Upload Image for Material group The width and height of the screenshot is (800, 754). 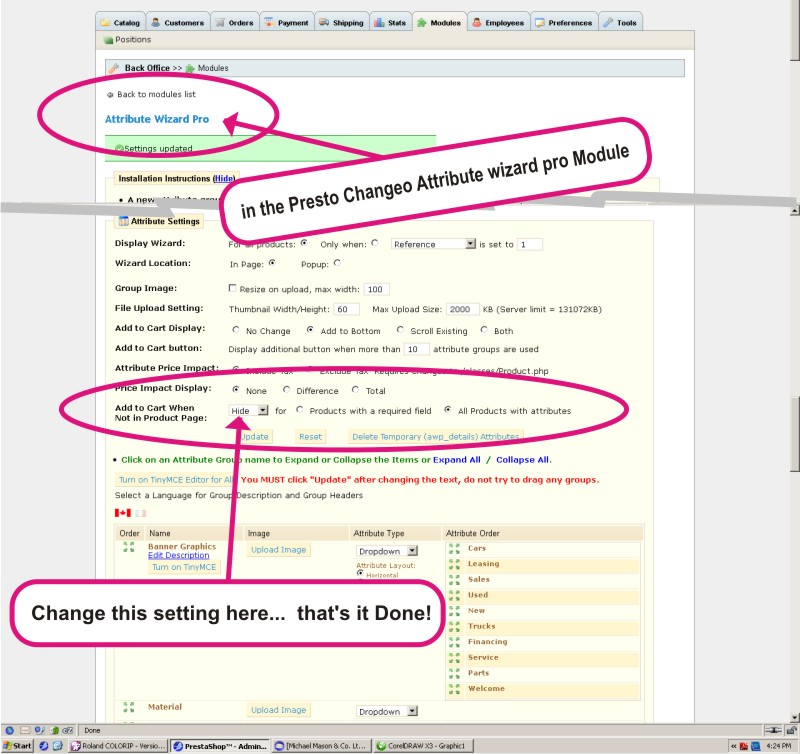point(279,710)
